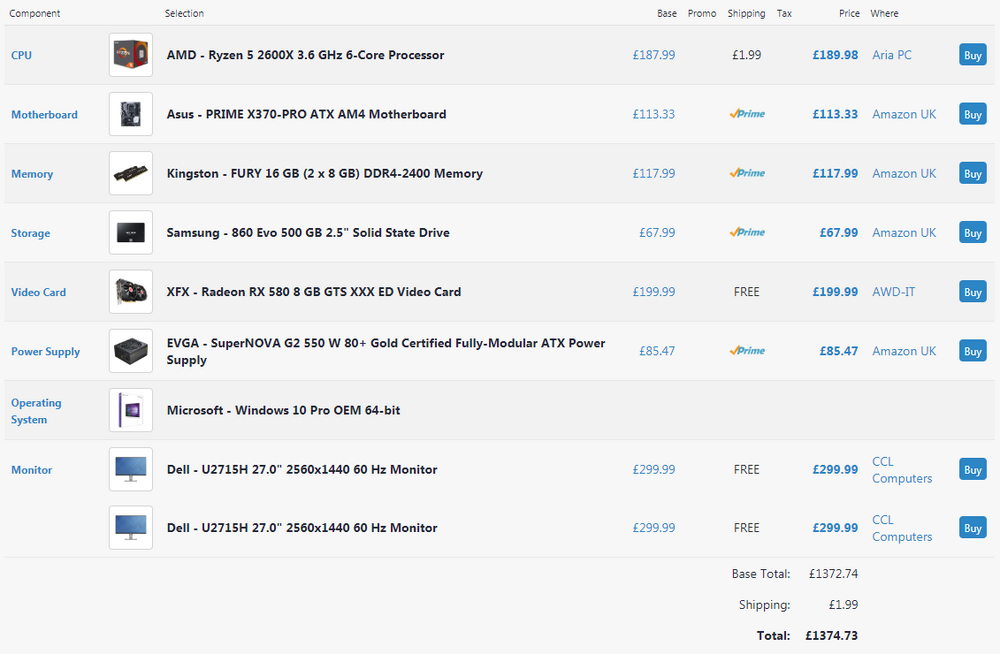Buy the XFX Radeon RX 580 card
The image size is (1000, 654).
(973, 292)
